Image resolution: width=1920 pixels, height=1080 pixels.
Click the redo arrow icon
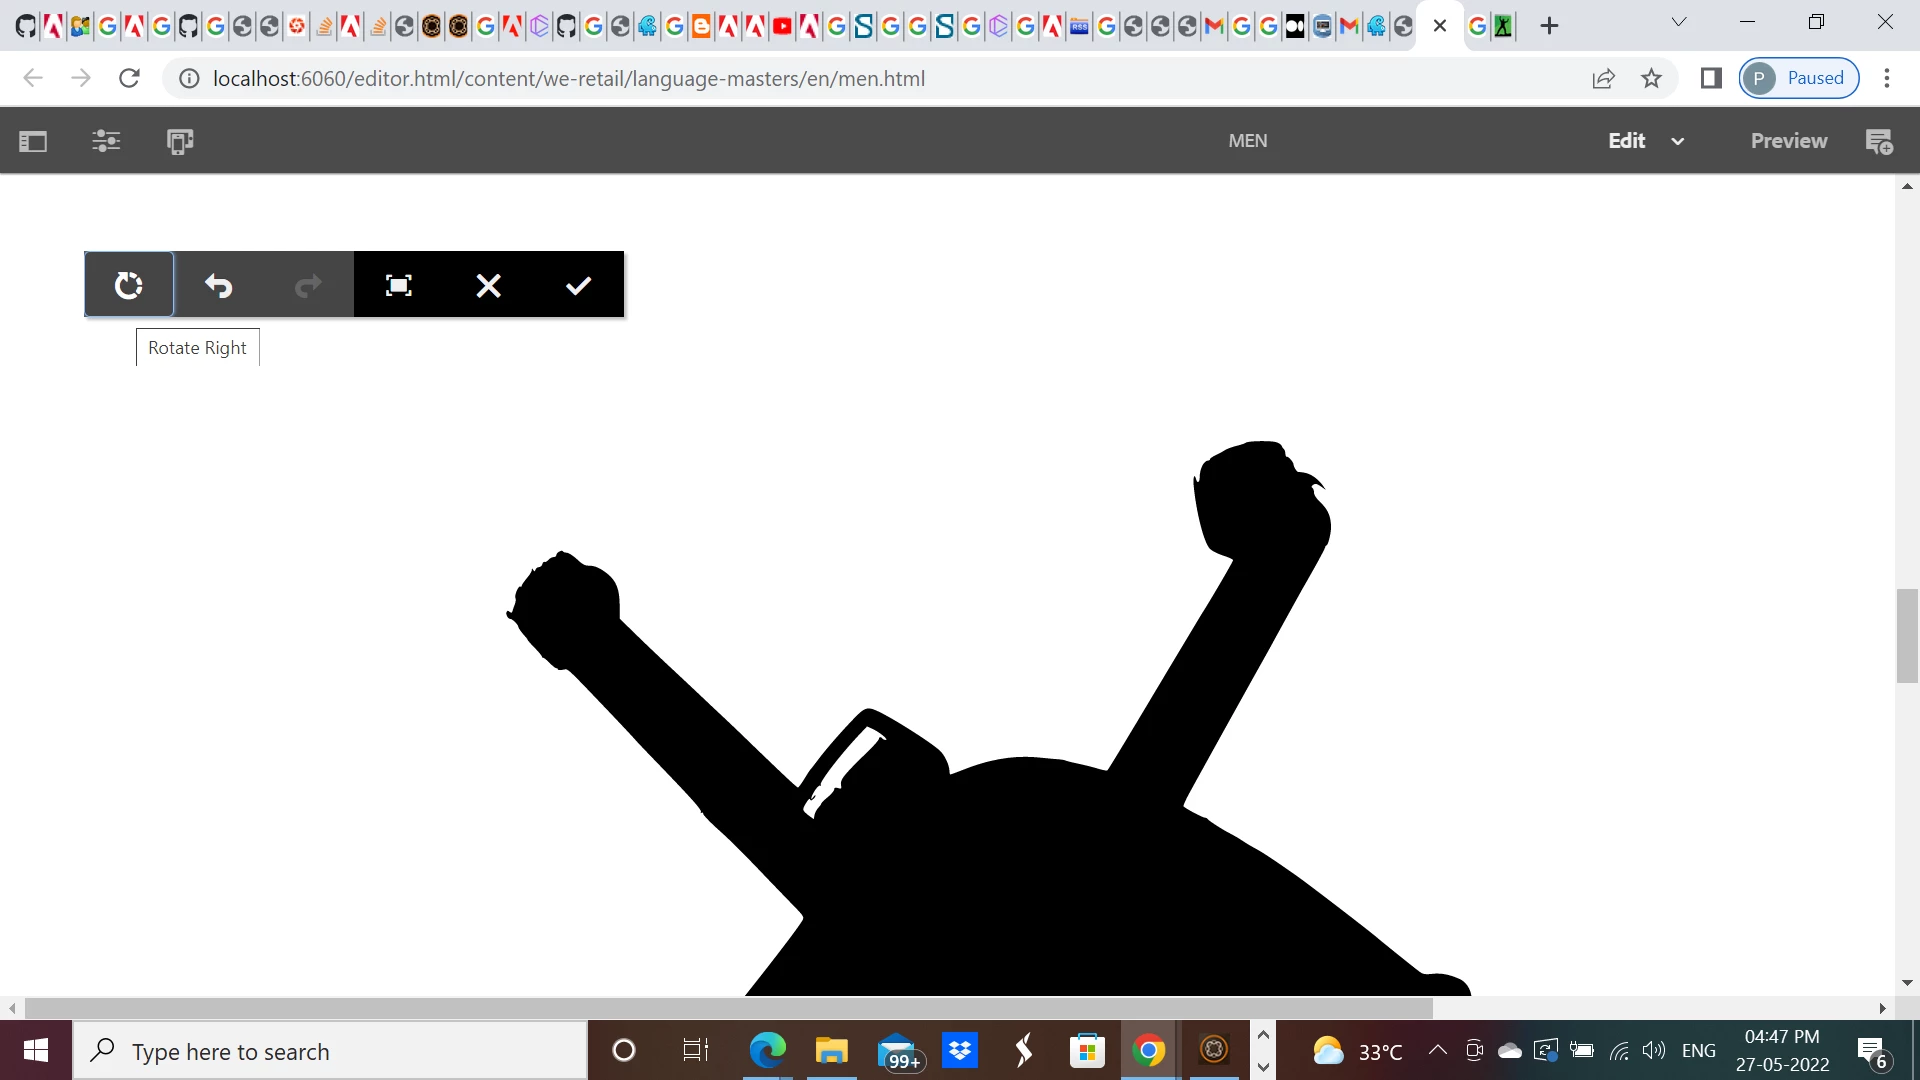click(x=308, y=285)
